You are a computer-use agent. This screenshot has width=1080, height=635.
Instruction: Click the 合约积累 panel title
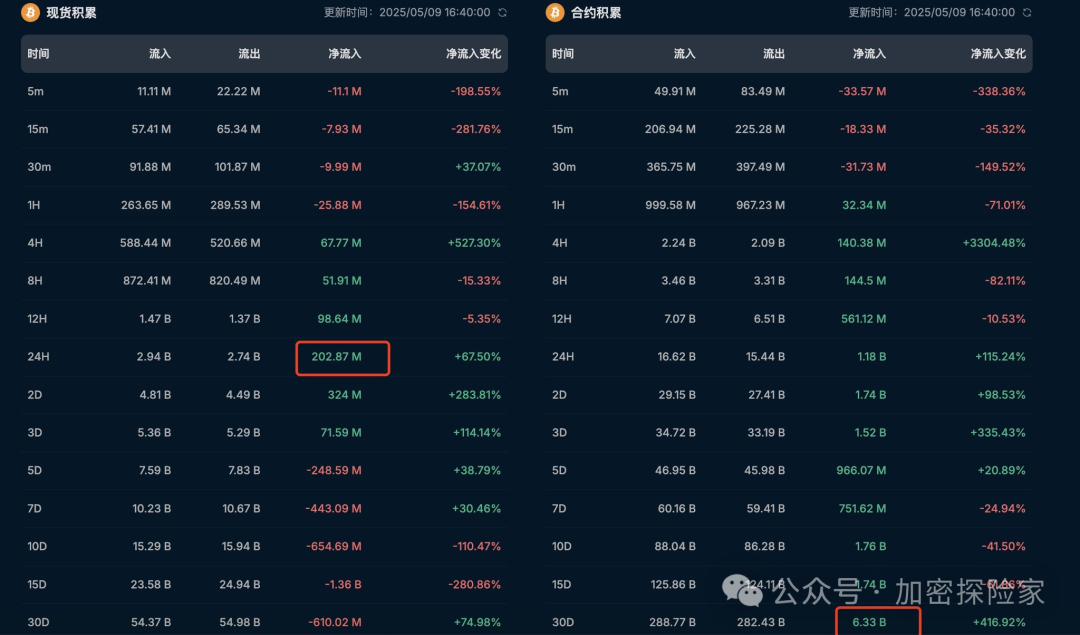(596, 13)
